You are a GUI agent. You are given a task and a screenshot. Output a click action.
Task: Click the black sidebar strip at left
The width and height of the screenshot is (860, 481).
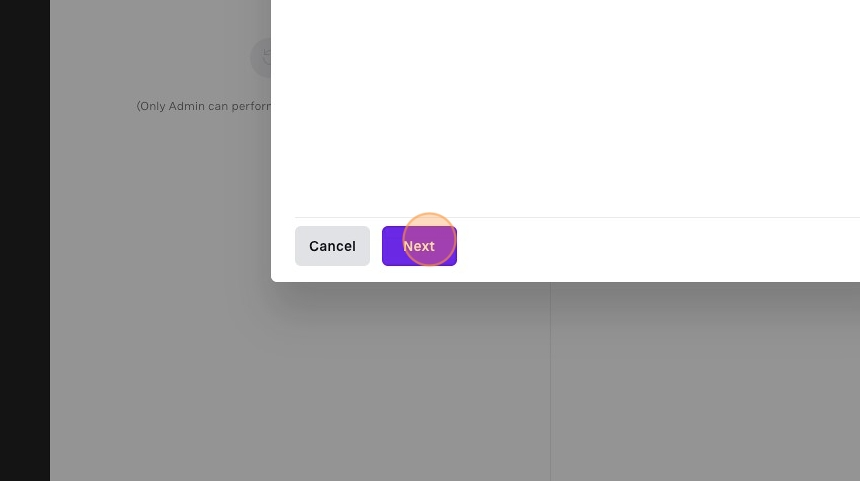tap(25, 240)
